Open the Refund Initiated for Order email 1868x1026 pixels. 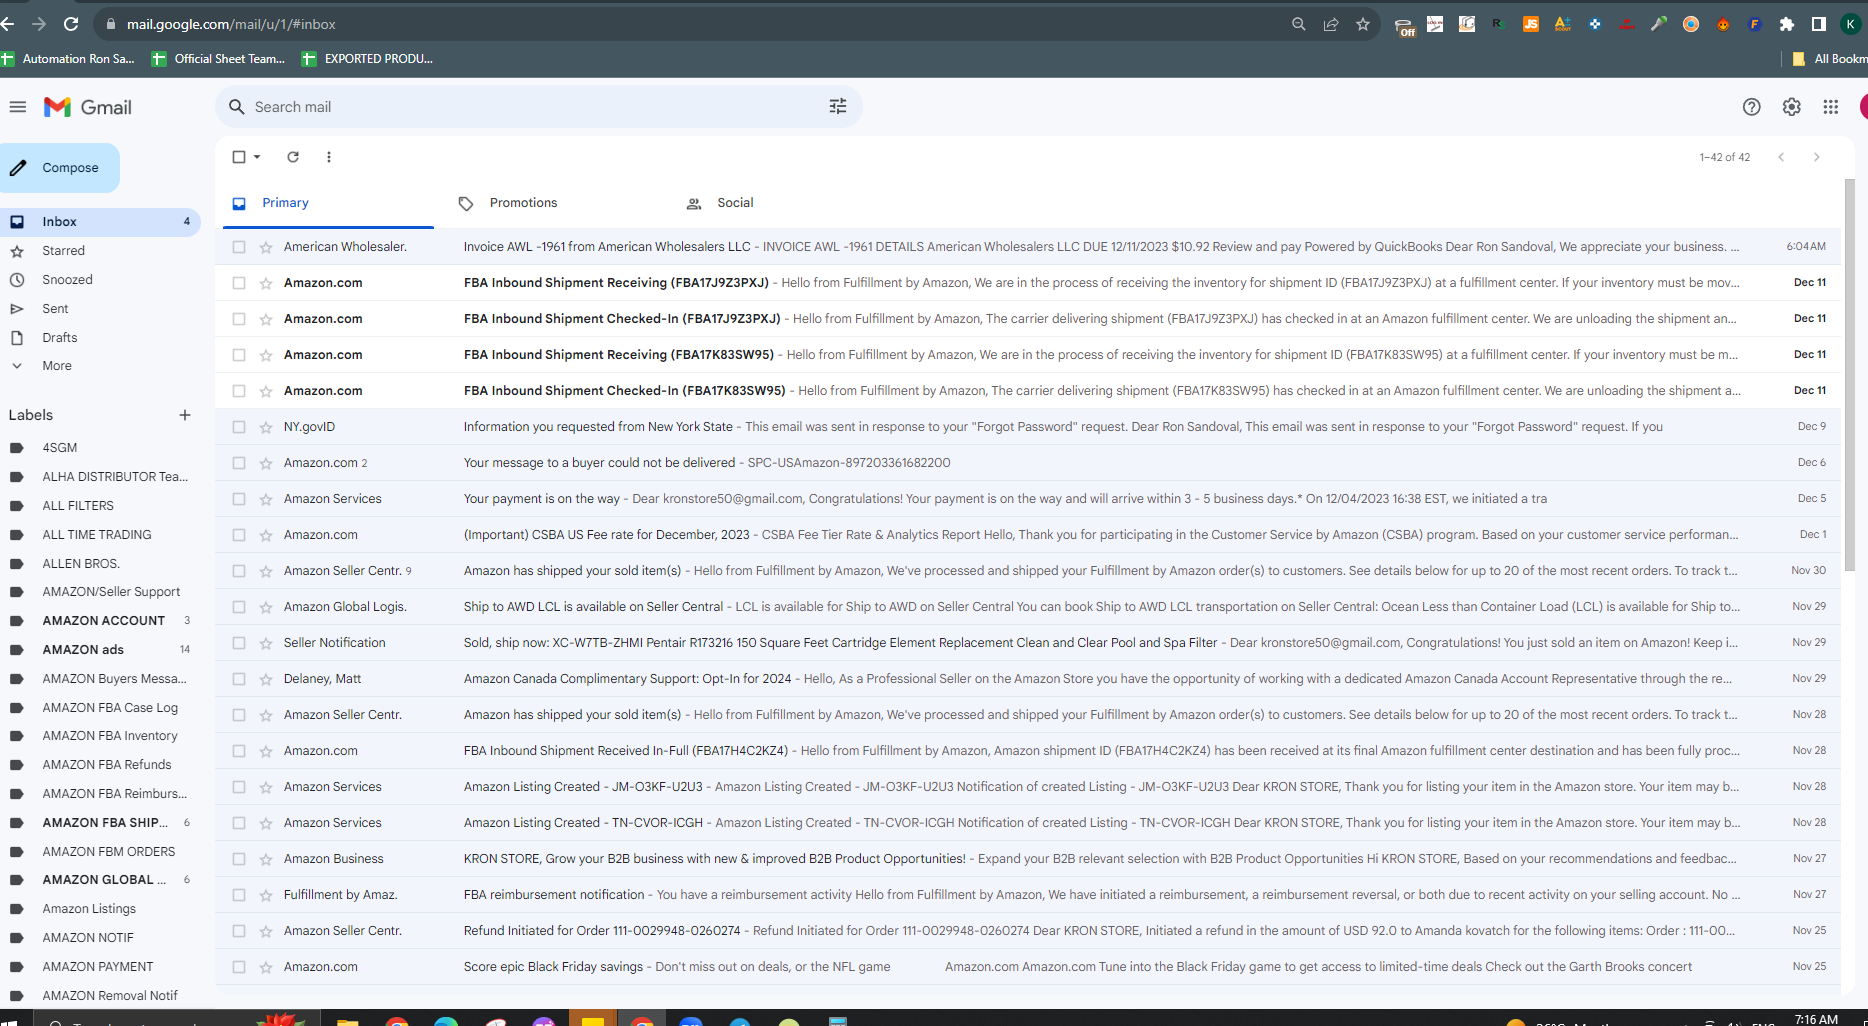click(1028, 931)
